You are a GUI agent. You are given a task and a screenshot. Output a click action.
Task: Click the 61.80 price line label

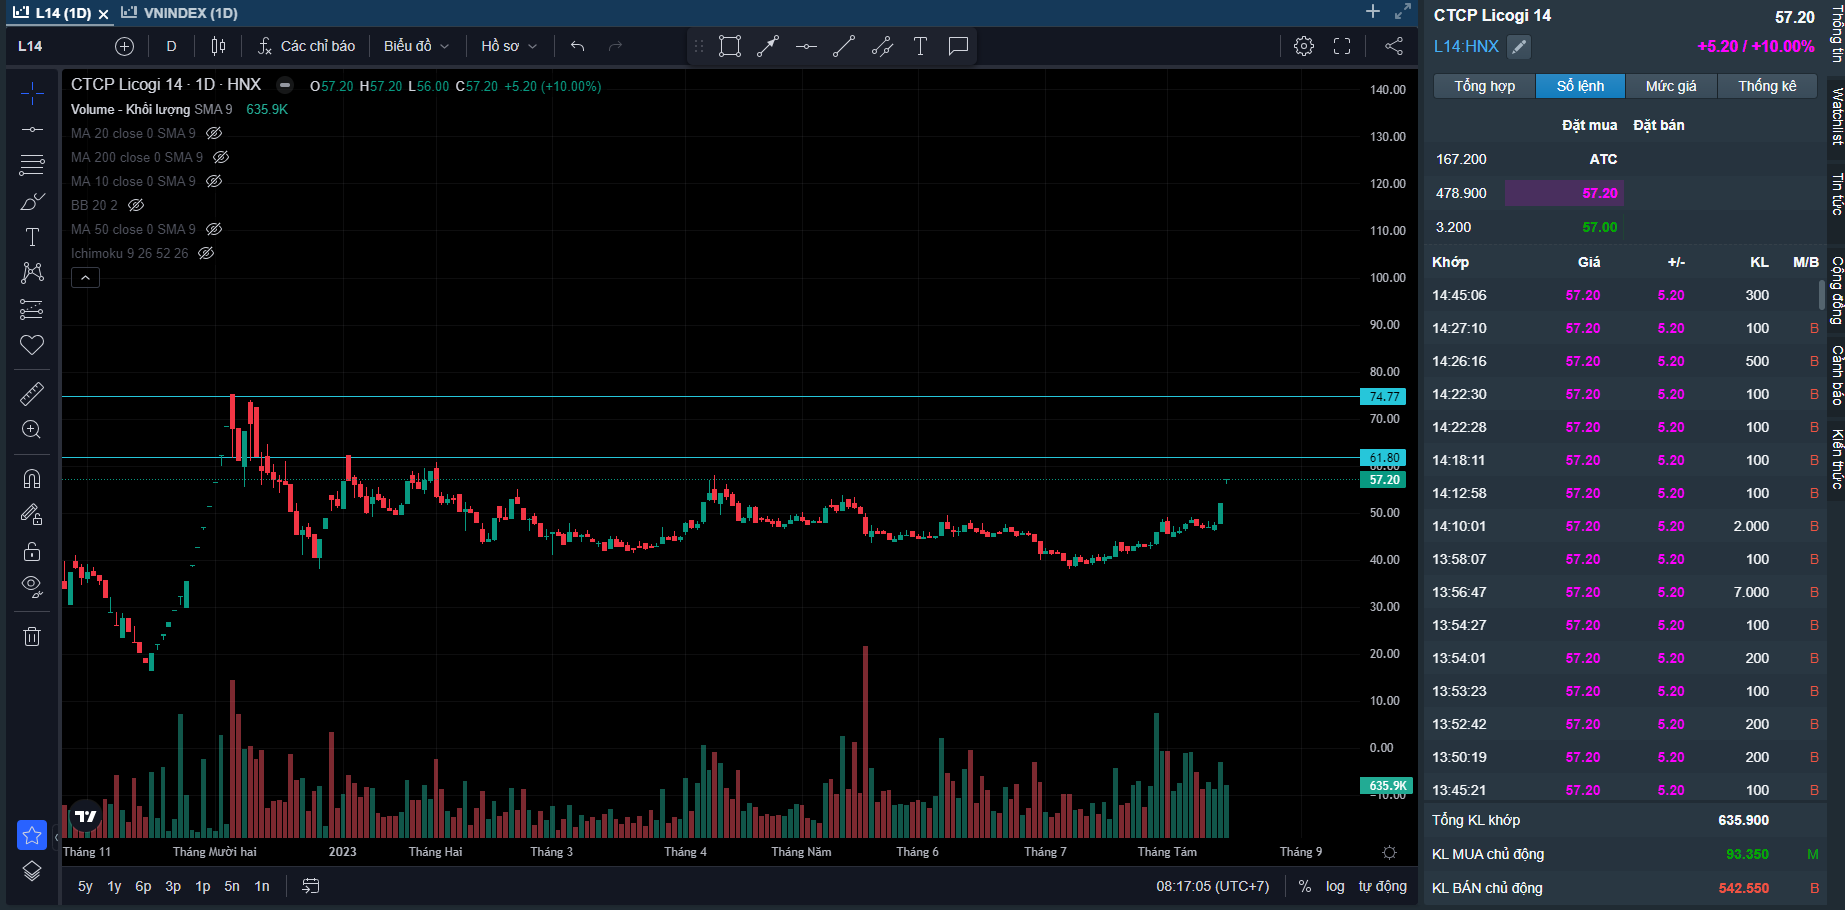[1384, 458]
